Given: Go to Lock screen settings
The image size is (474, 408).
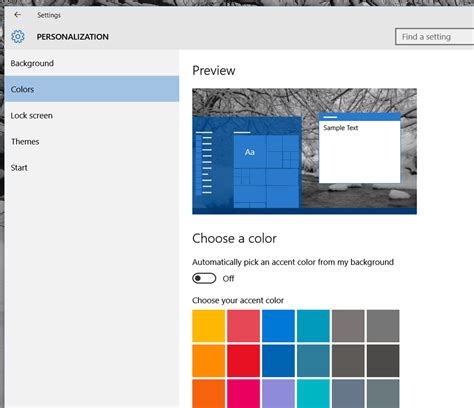Looking at the screenshot, I should point(92,115).
